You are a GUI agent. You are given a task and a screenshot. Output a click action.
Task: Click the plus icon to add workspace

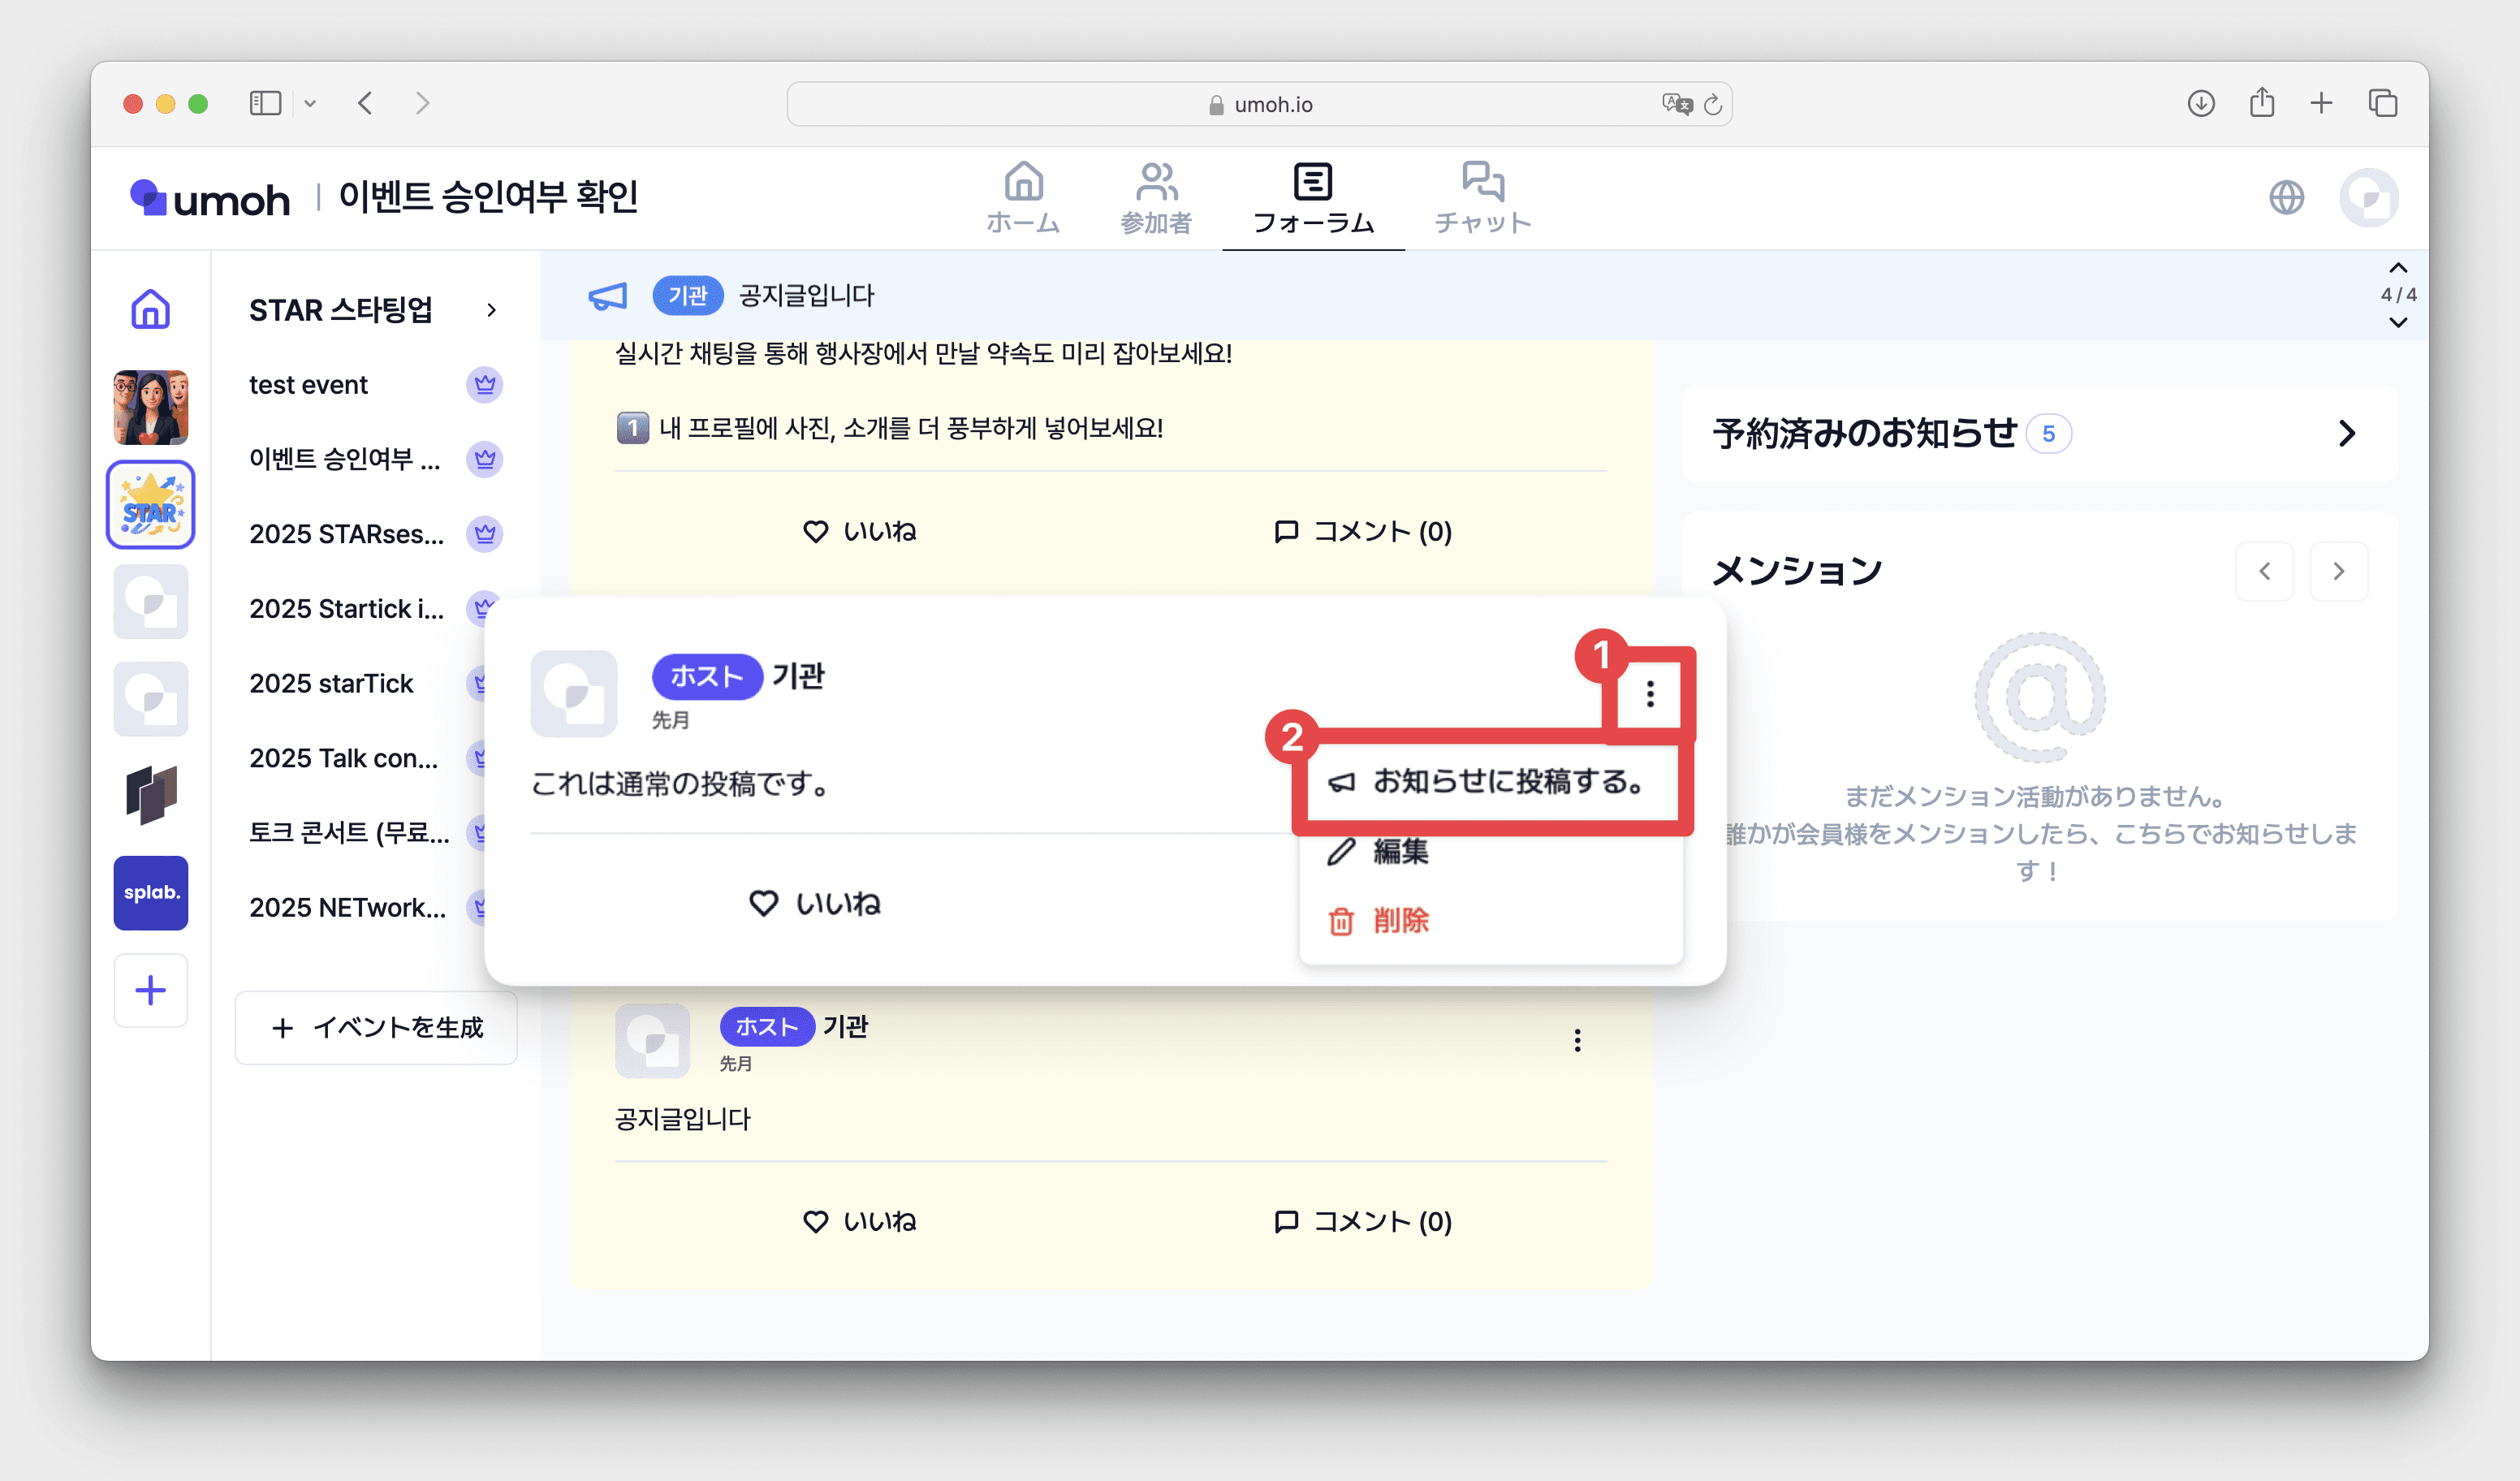pyautogui.click(x=150, y=990)
